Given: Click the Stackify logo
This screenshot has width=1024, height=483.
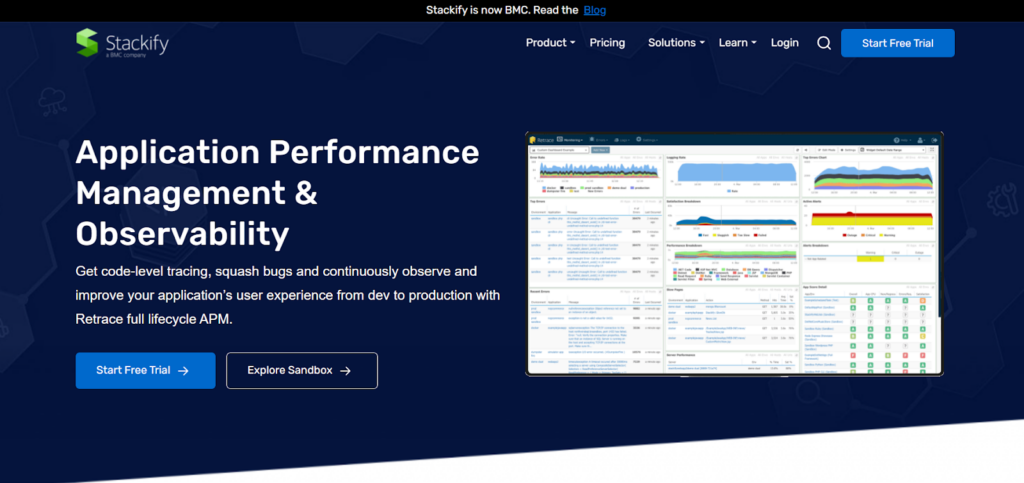Looking at the screenshot, I should tap(122, 43).
